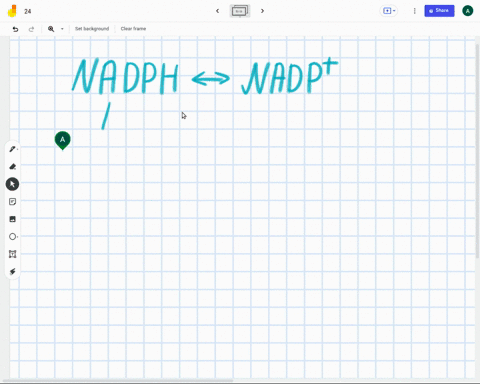Insert an image
Image resolution: width=480 pixels, height=384 pixels.
click(12, 219)
